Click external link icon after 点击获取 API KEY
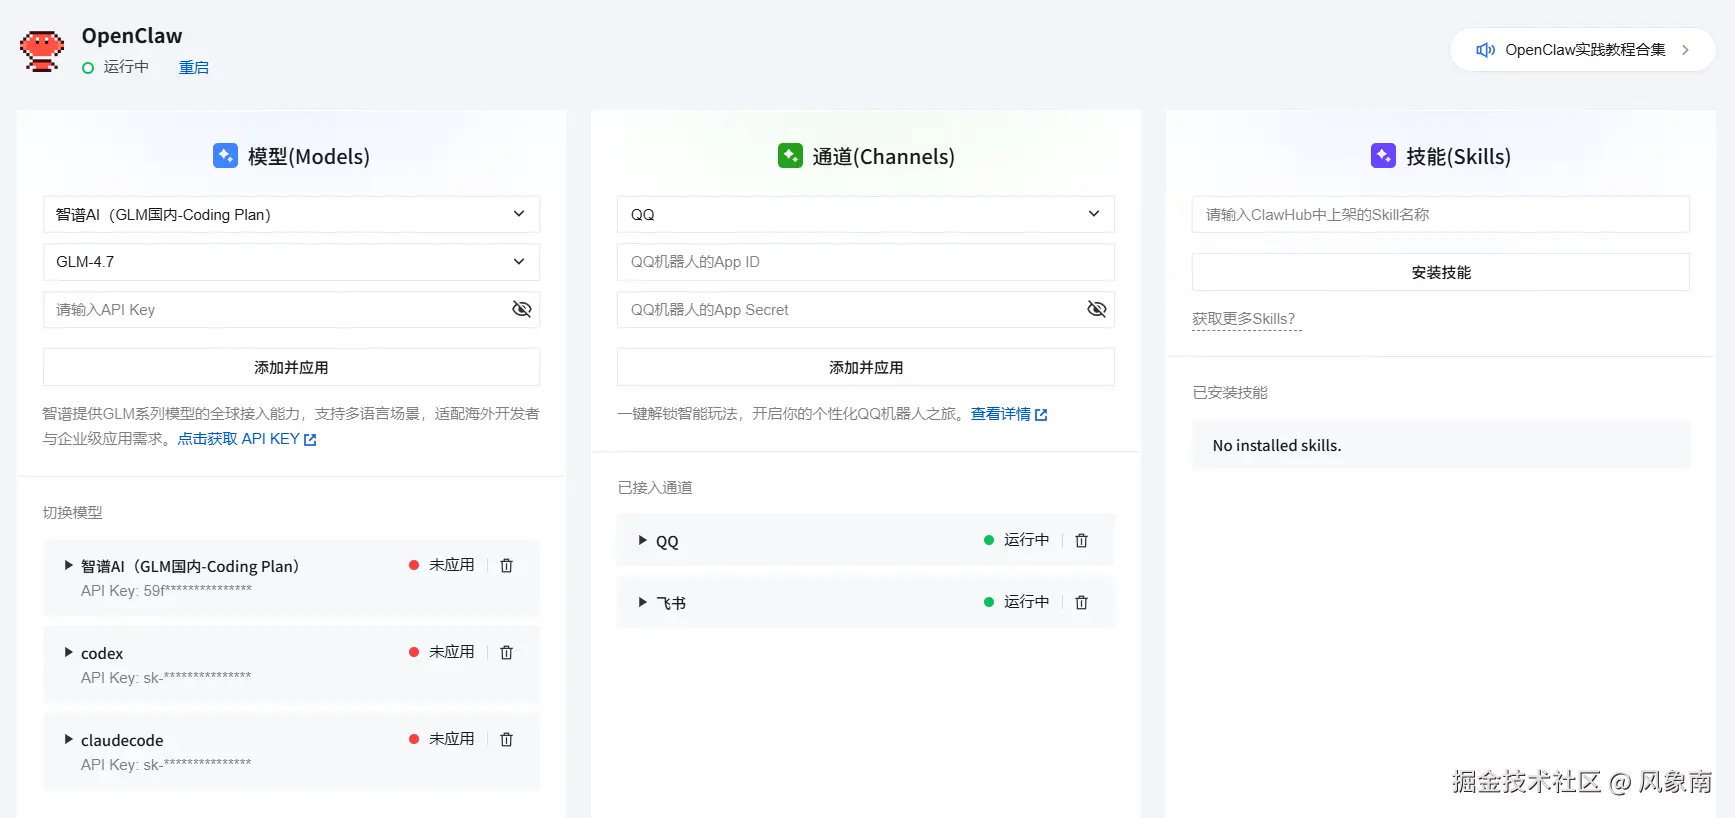The image size is (1735, 818). (310, 440)
